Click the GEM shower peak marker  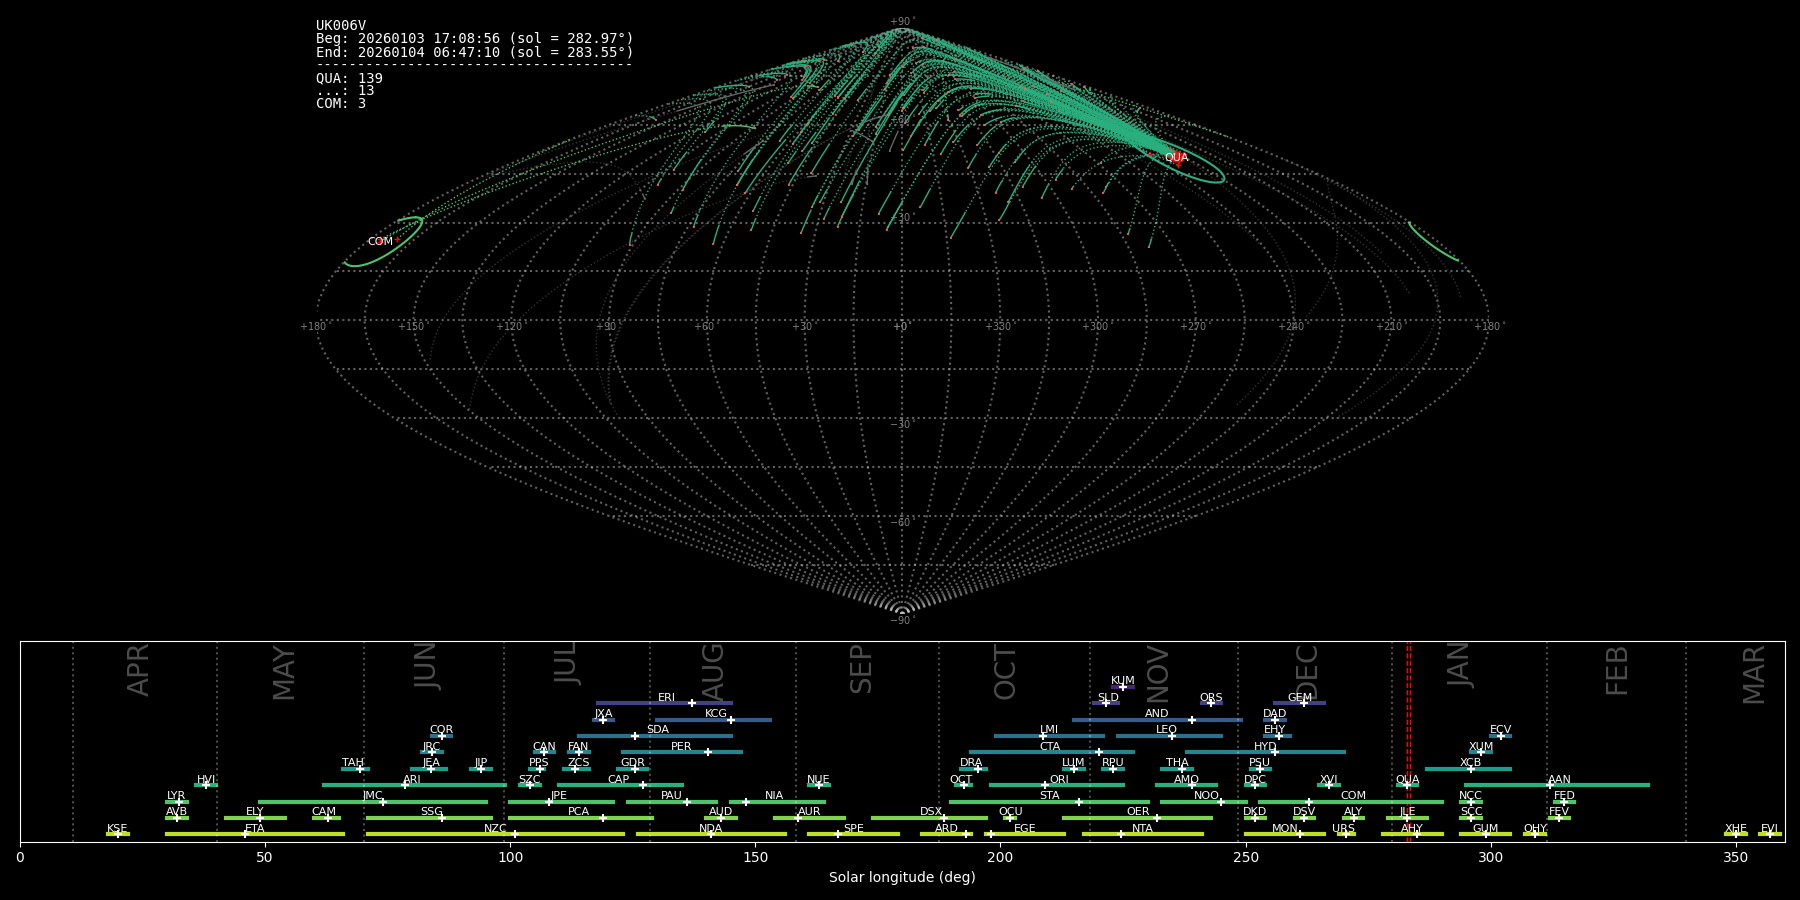[x=1303, y=703]
